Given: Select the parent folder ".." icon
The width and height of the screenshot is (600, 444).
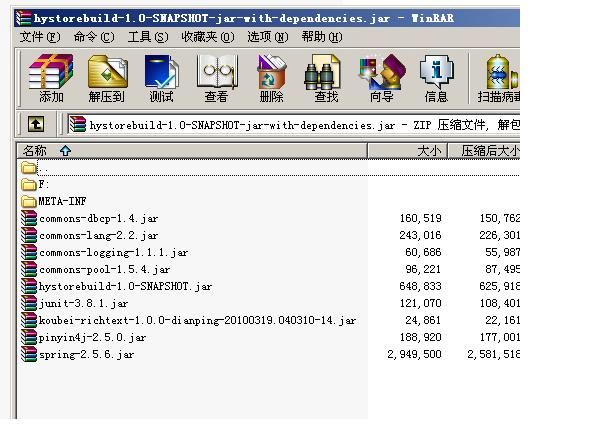Looking at the screenshot, I should click(x=29, y=167).
